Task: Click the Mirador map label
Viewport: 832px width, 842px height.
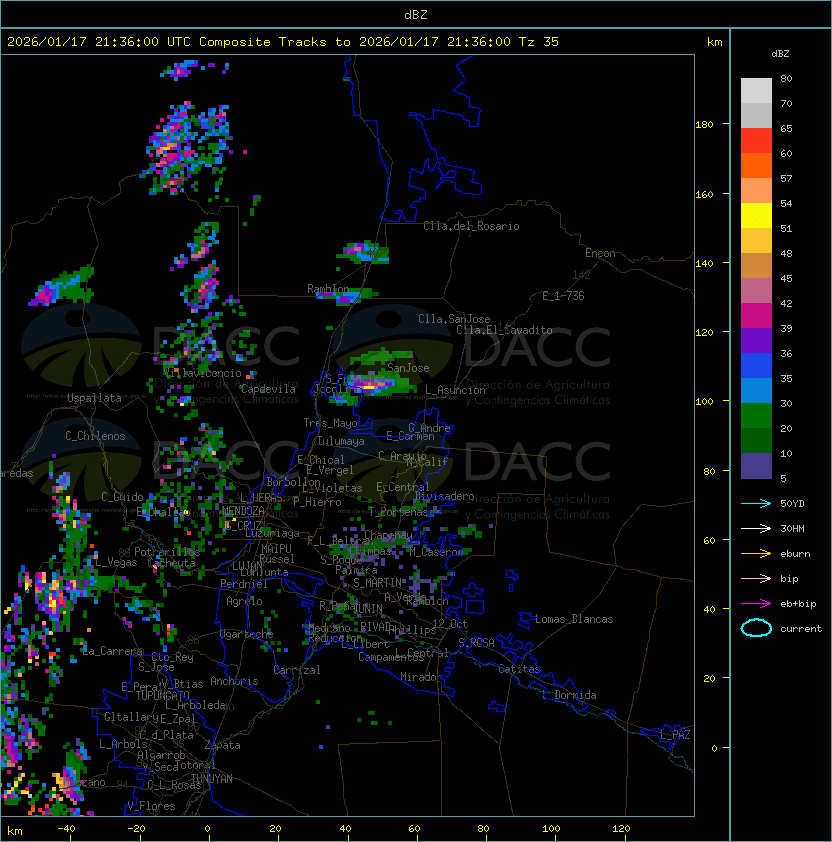Action: [421, 677]
